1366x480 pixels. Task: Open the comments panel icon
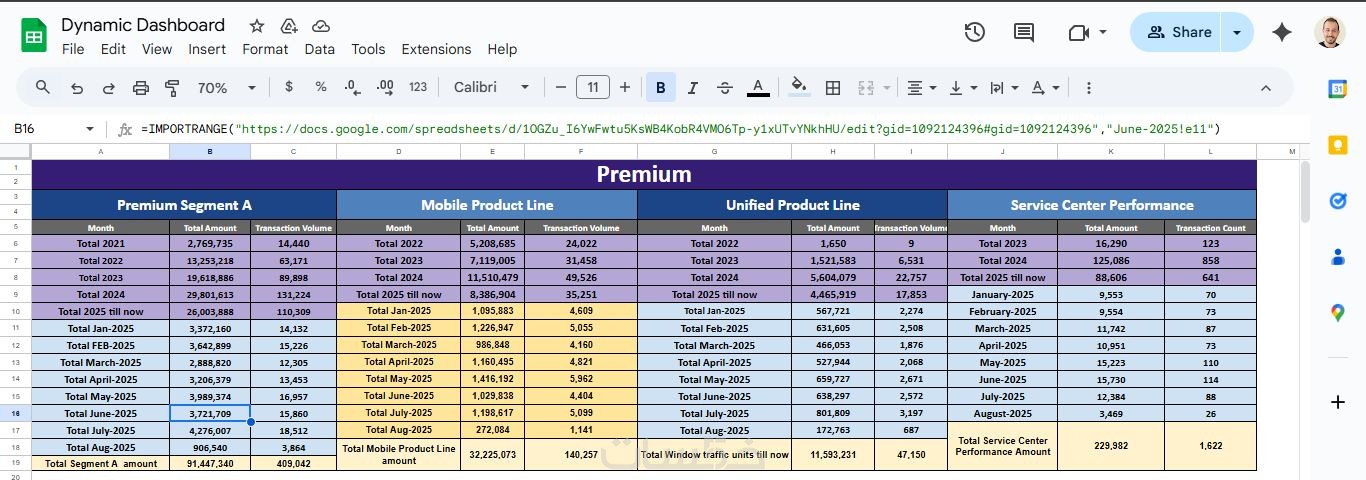click(x=1024, y=32)
